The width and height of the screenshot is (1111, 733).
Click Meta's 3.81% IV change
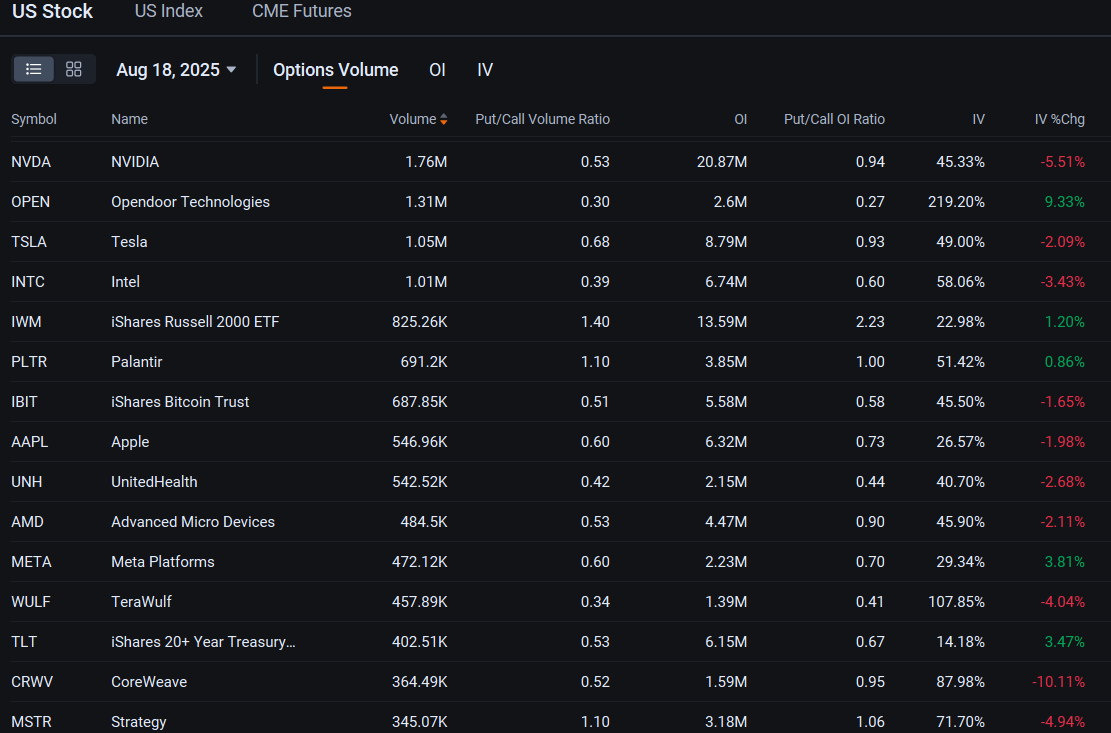tap(1065, 562)
